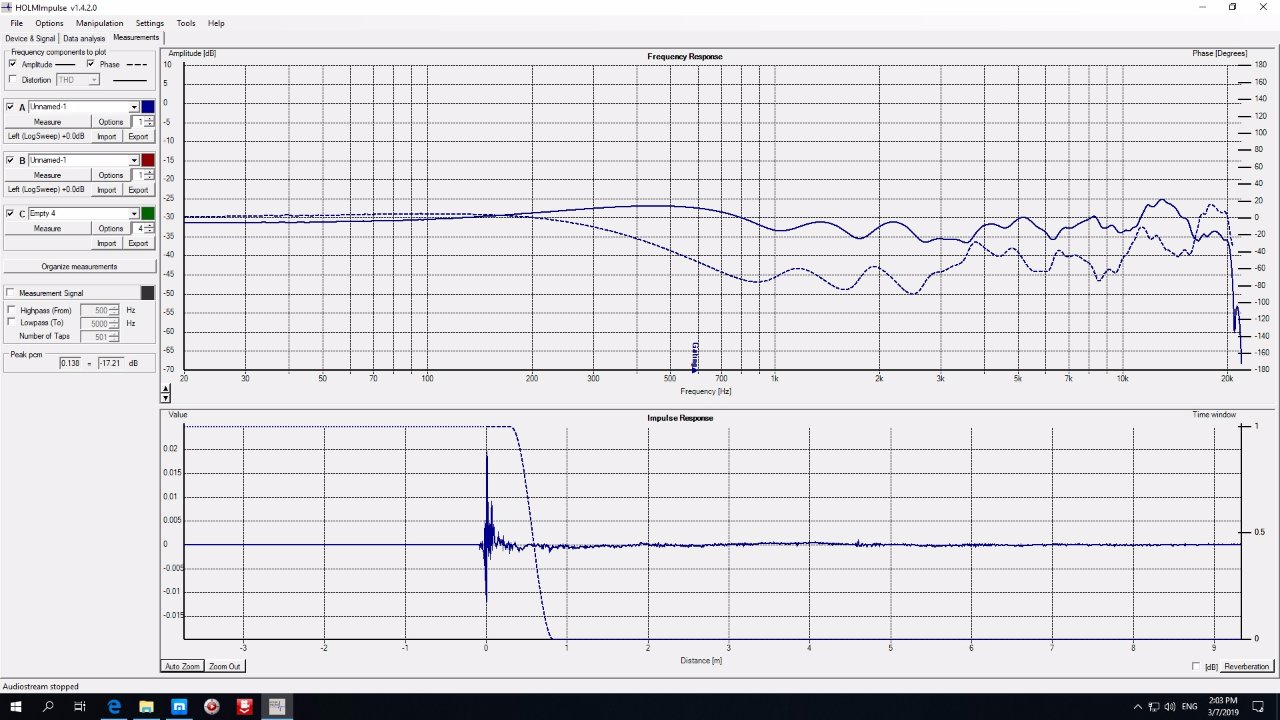Click Measure button for slot B
1280x720 pixels.
pyautogui.click(x=47, y=175)
